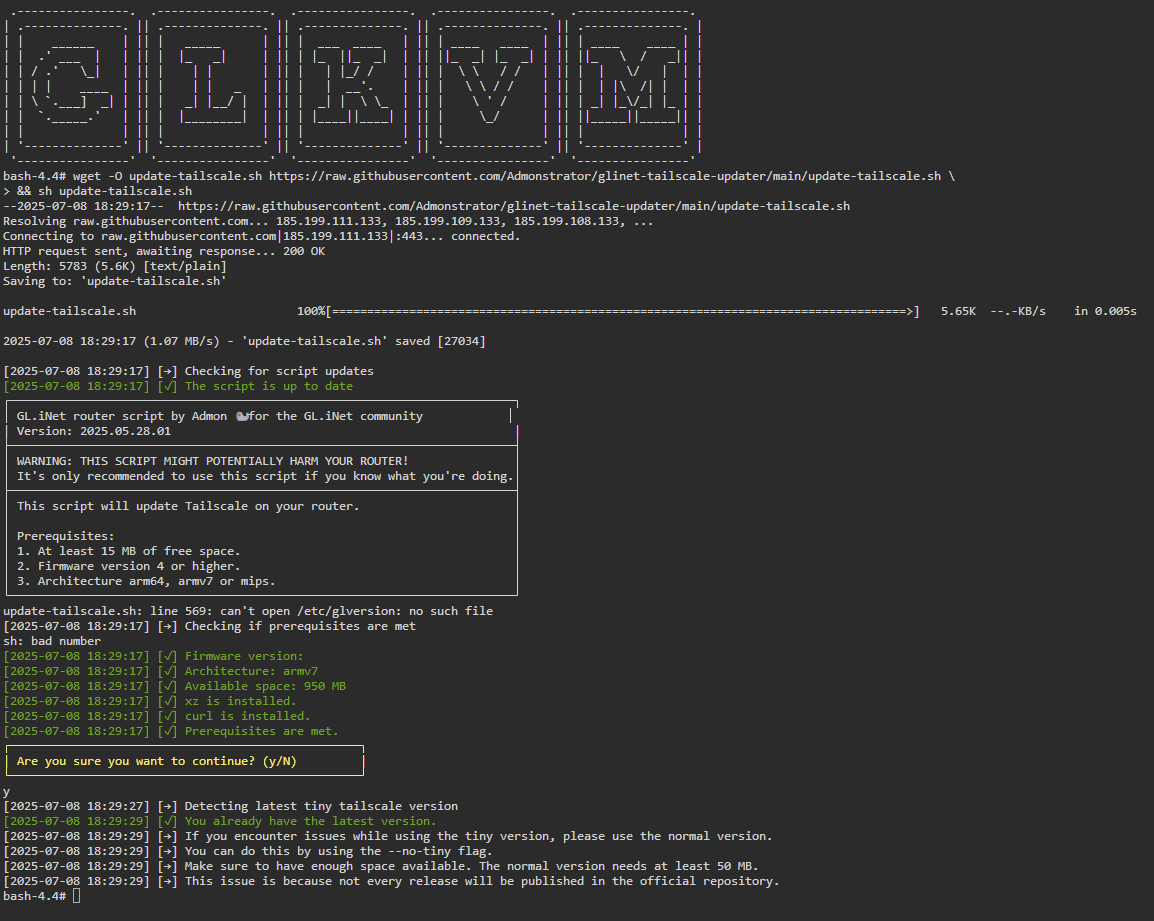
Task: Click the wget command URL in the first prompt line
Action: pyautogui.click(x=605, y=176)
